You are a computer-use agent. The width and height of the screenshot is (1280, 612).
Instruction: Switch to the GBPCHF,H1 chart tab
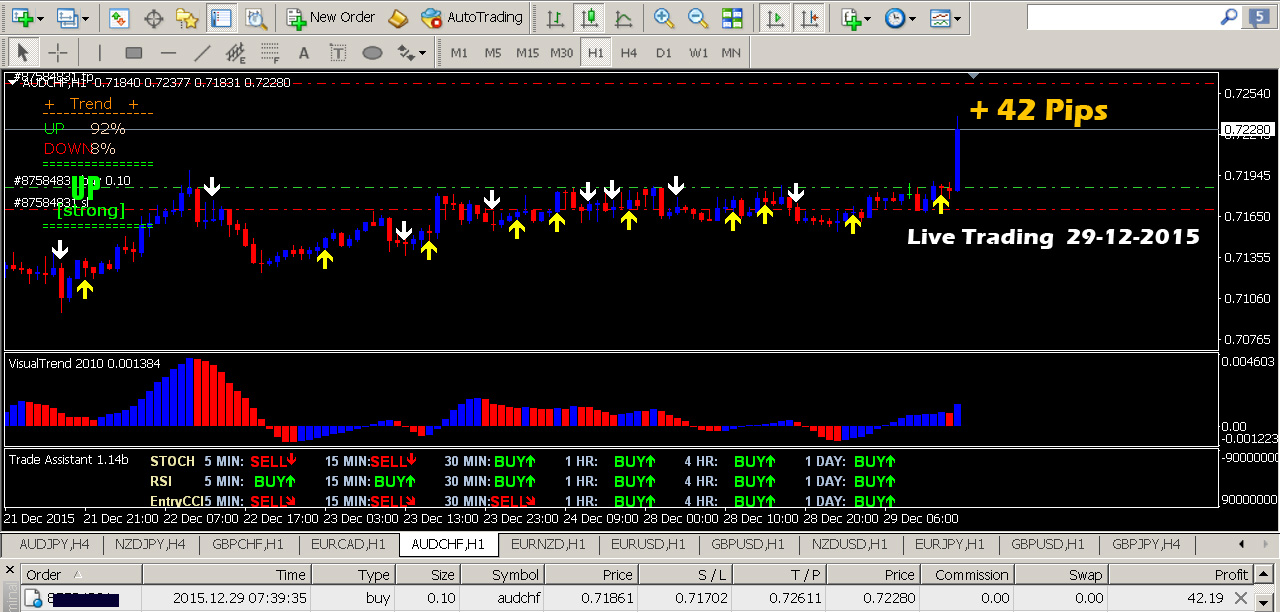249,545
